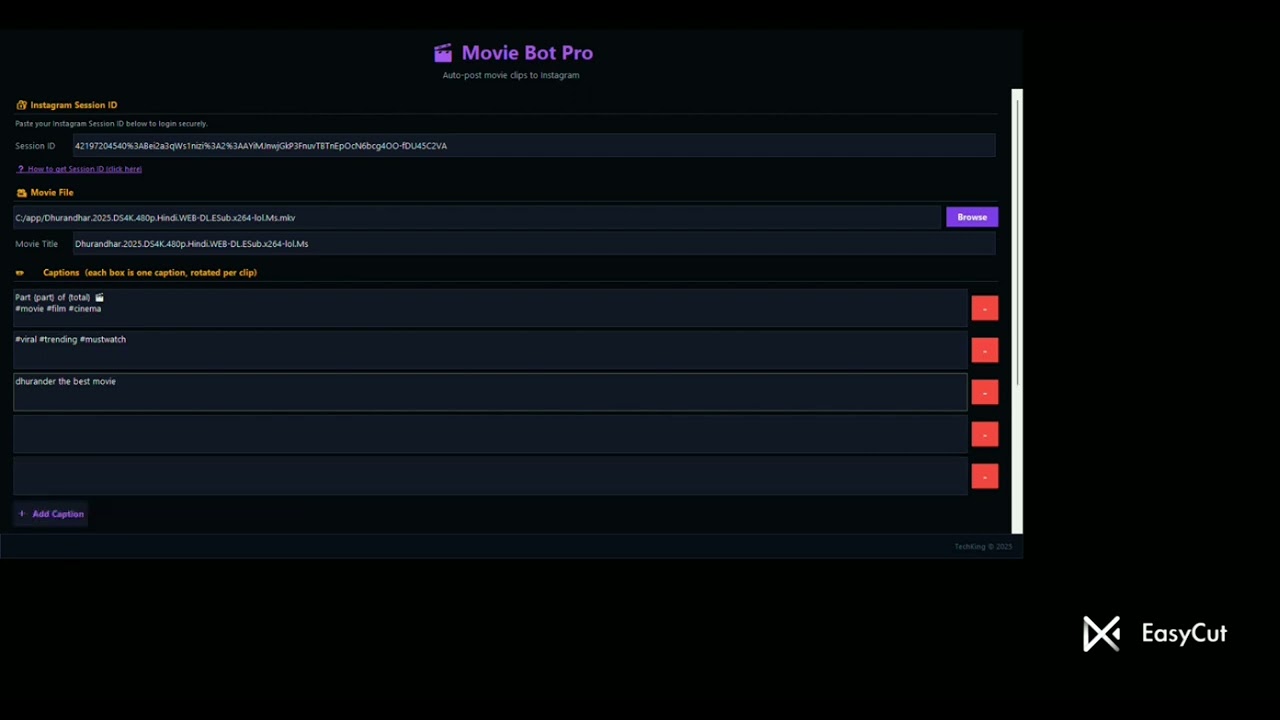Click the Movie File folder icon
Viewport: 1280px width, 720px height.
tap(21, 193)
